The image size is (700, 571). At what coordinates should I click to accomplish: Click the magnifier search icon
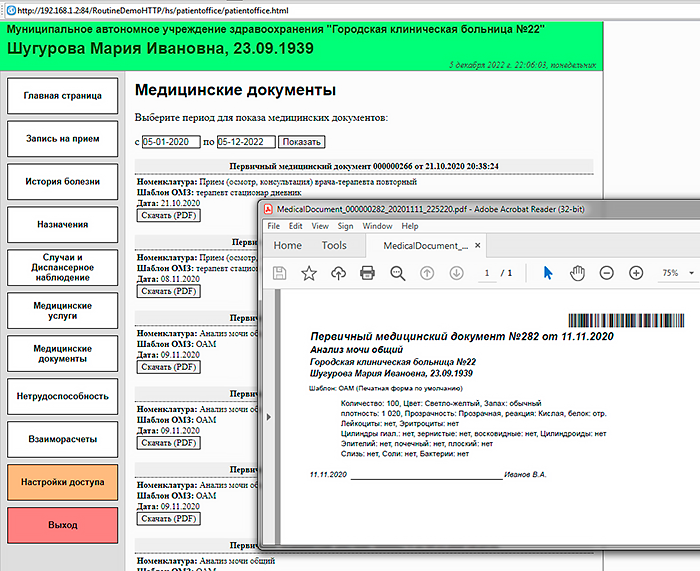pyautogui.click(x=397, y=273)
